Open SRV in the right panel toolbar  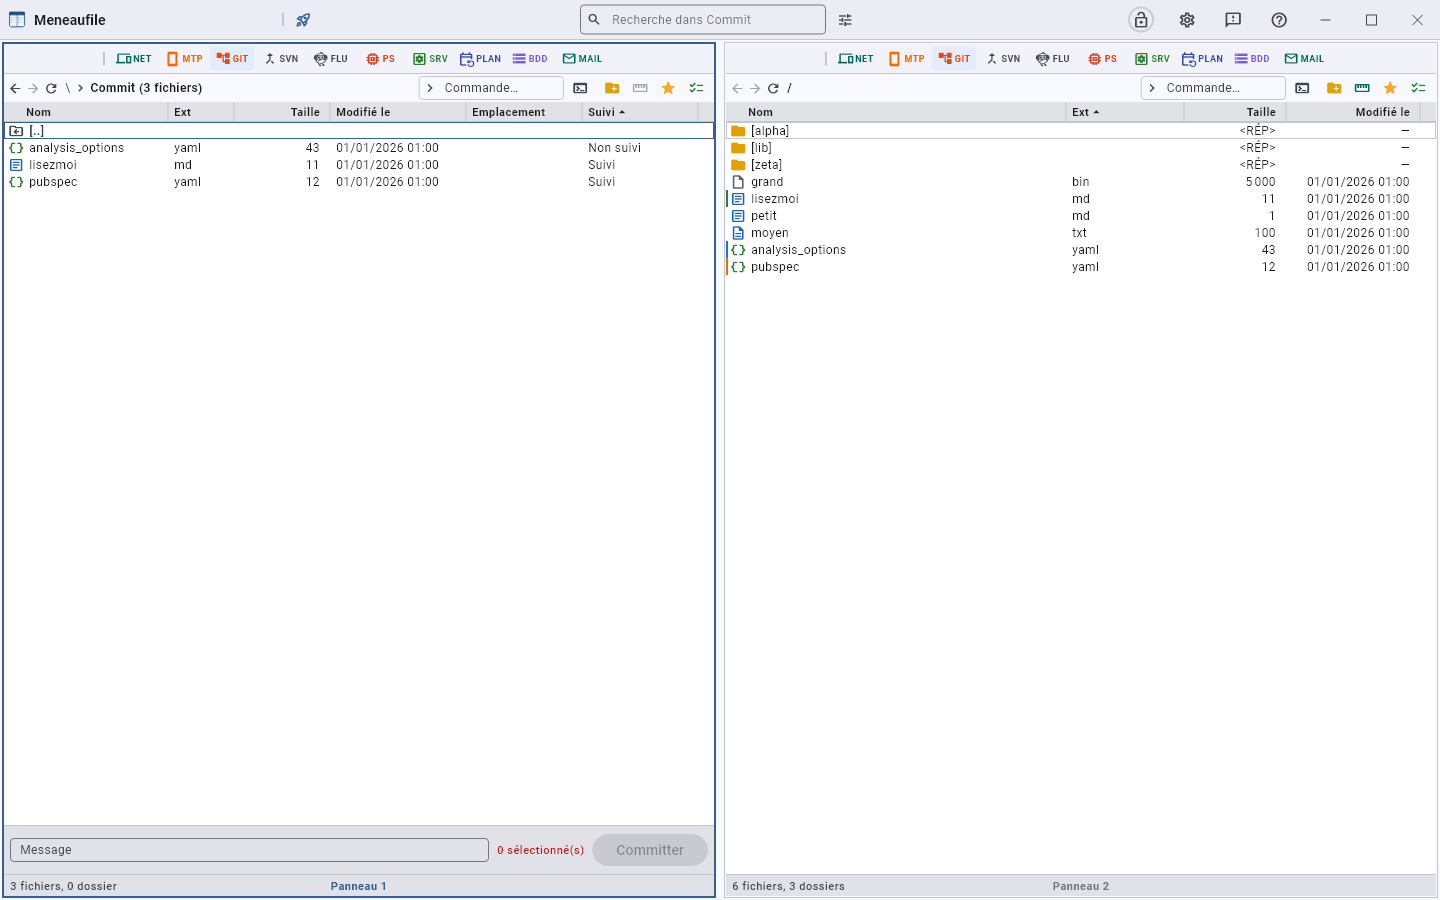[1152, 59]
